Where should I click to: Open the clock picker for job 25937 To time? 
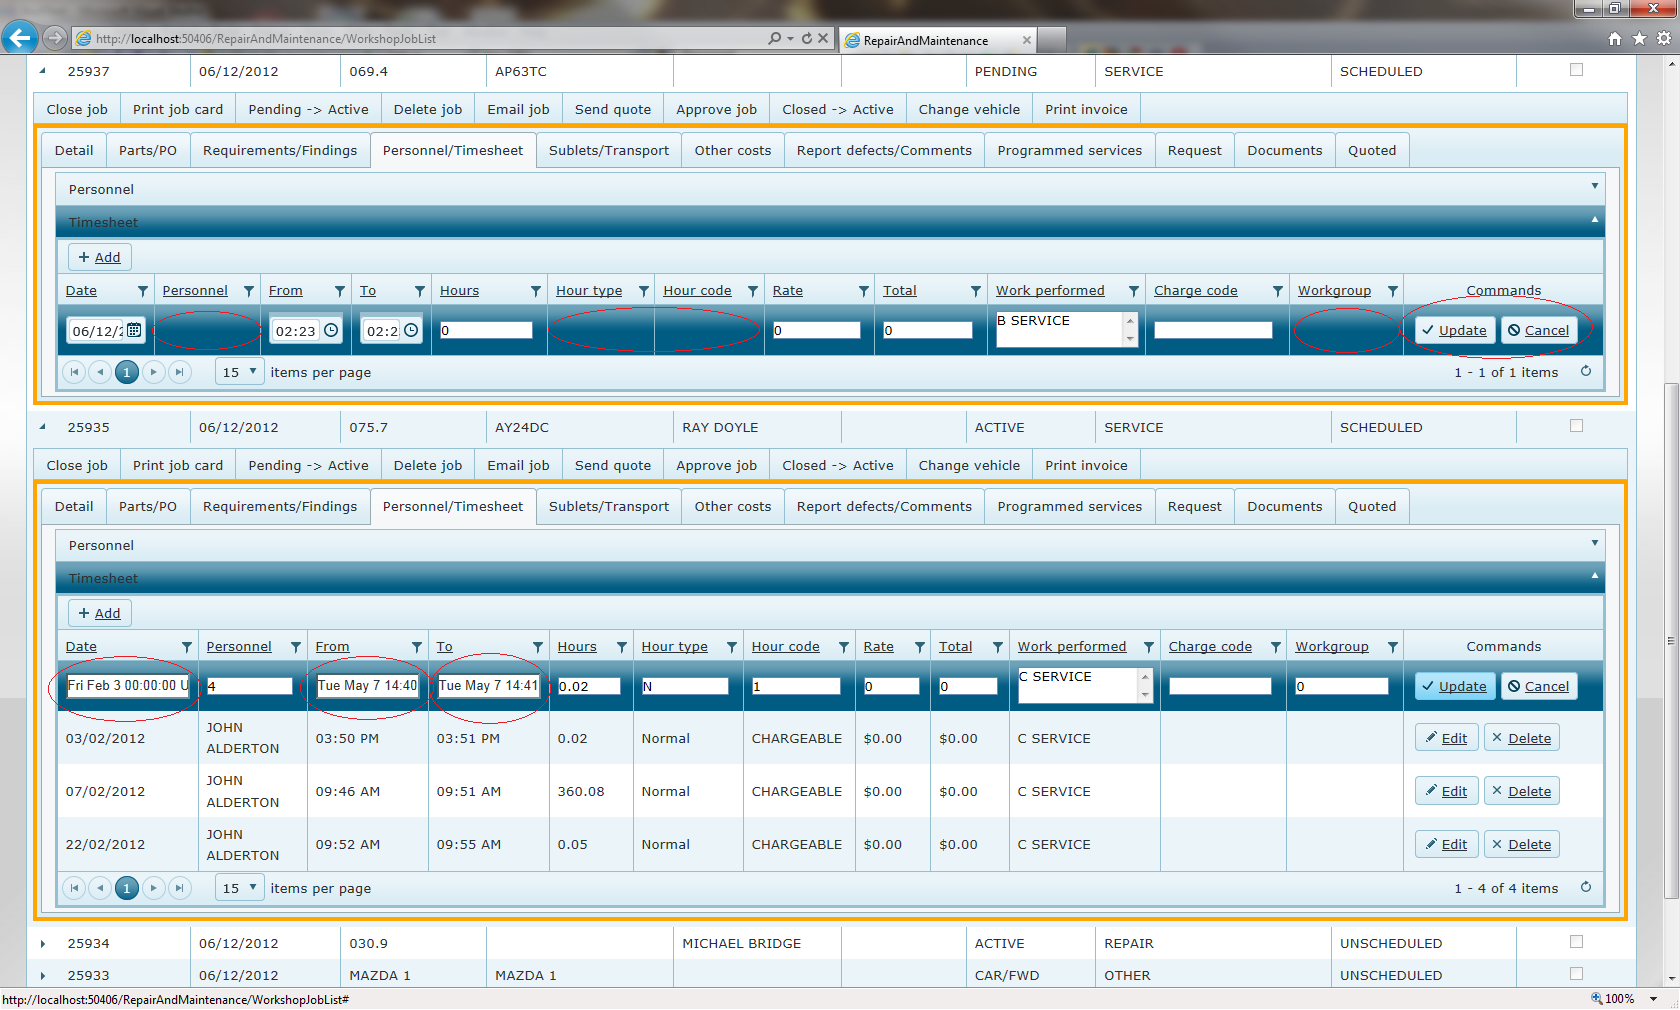point(411,330)
